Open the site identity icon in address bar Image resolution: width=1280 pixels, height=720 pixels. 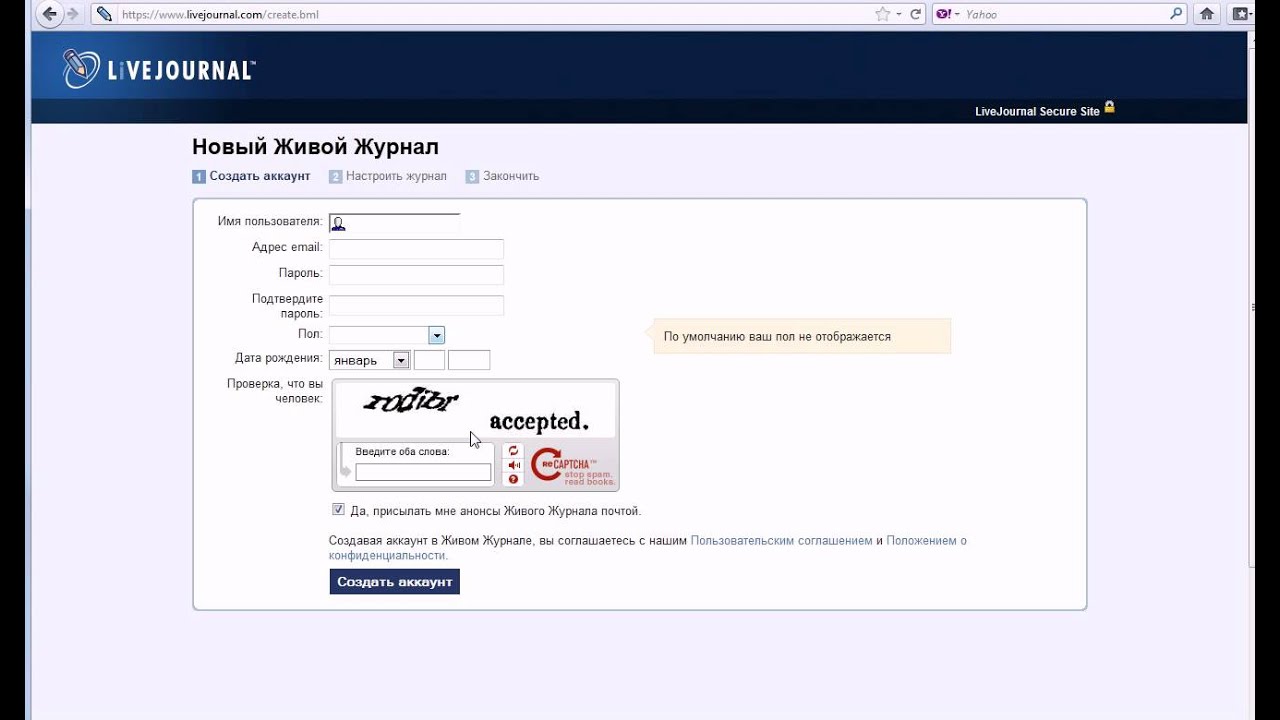[104, 14]
